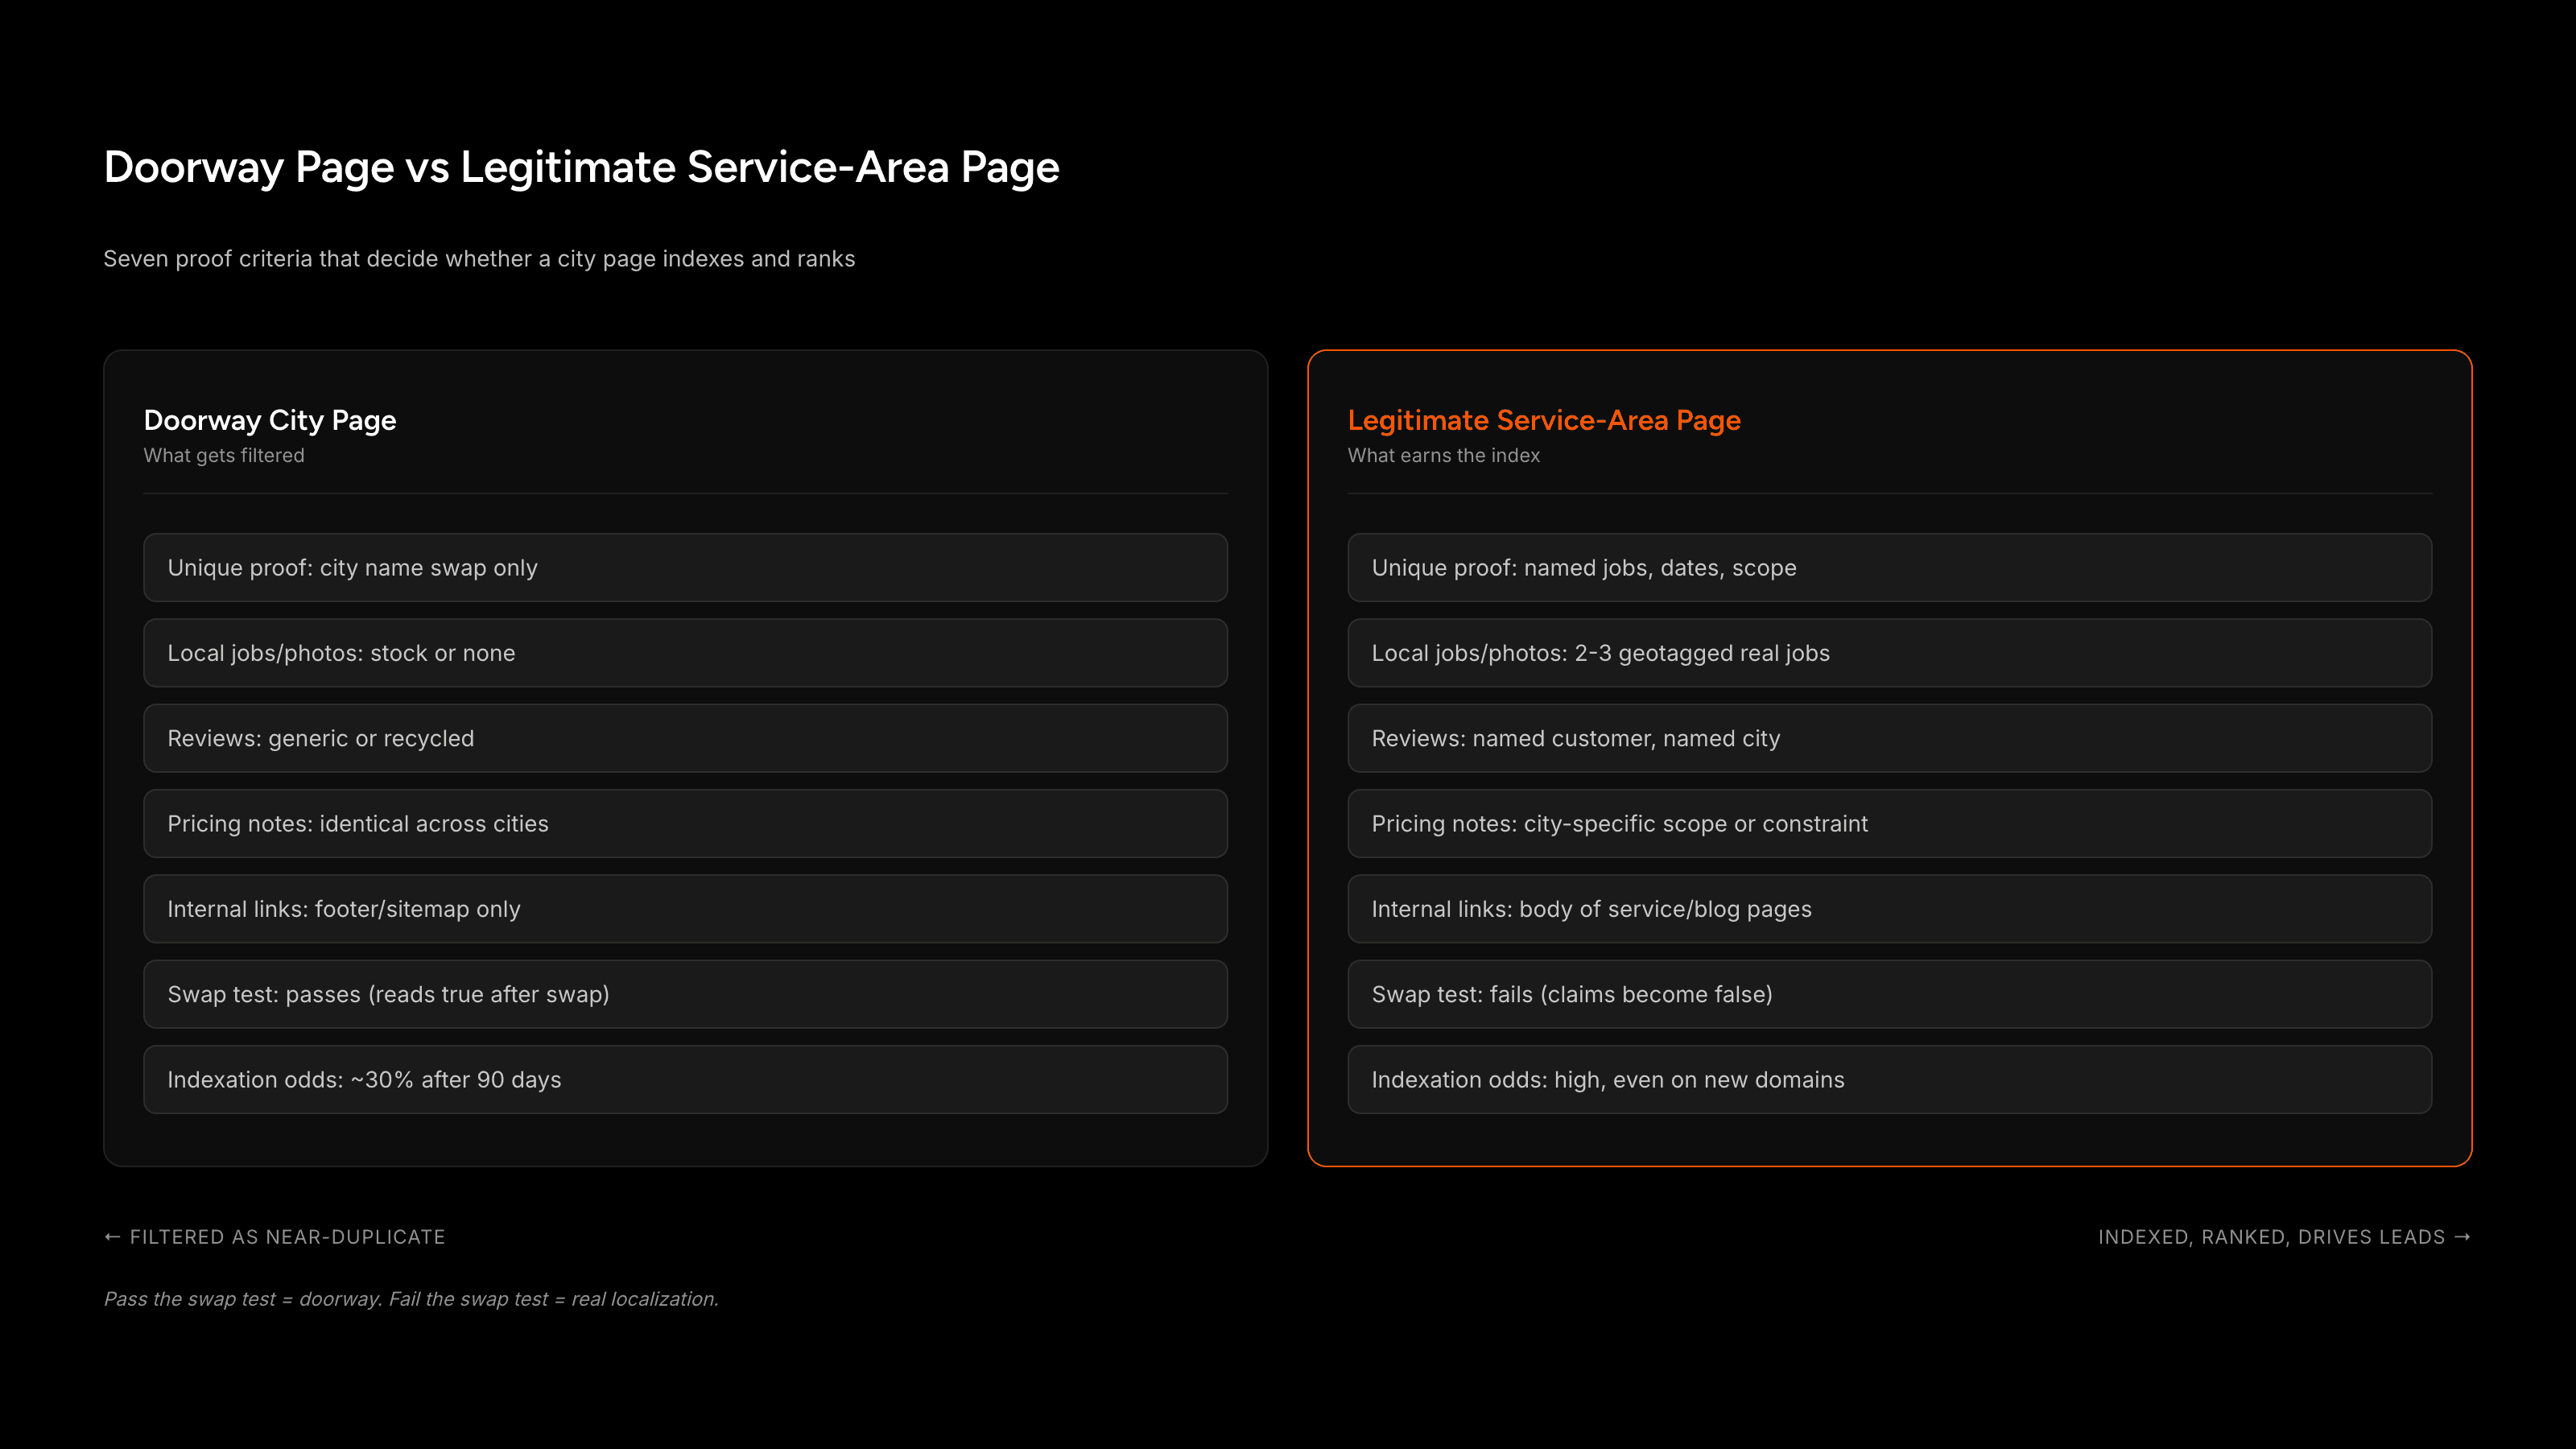
Task: Click 'INDEXED, RANKED, DRIVES LEADS' label
Action: pos(2284,1237)
